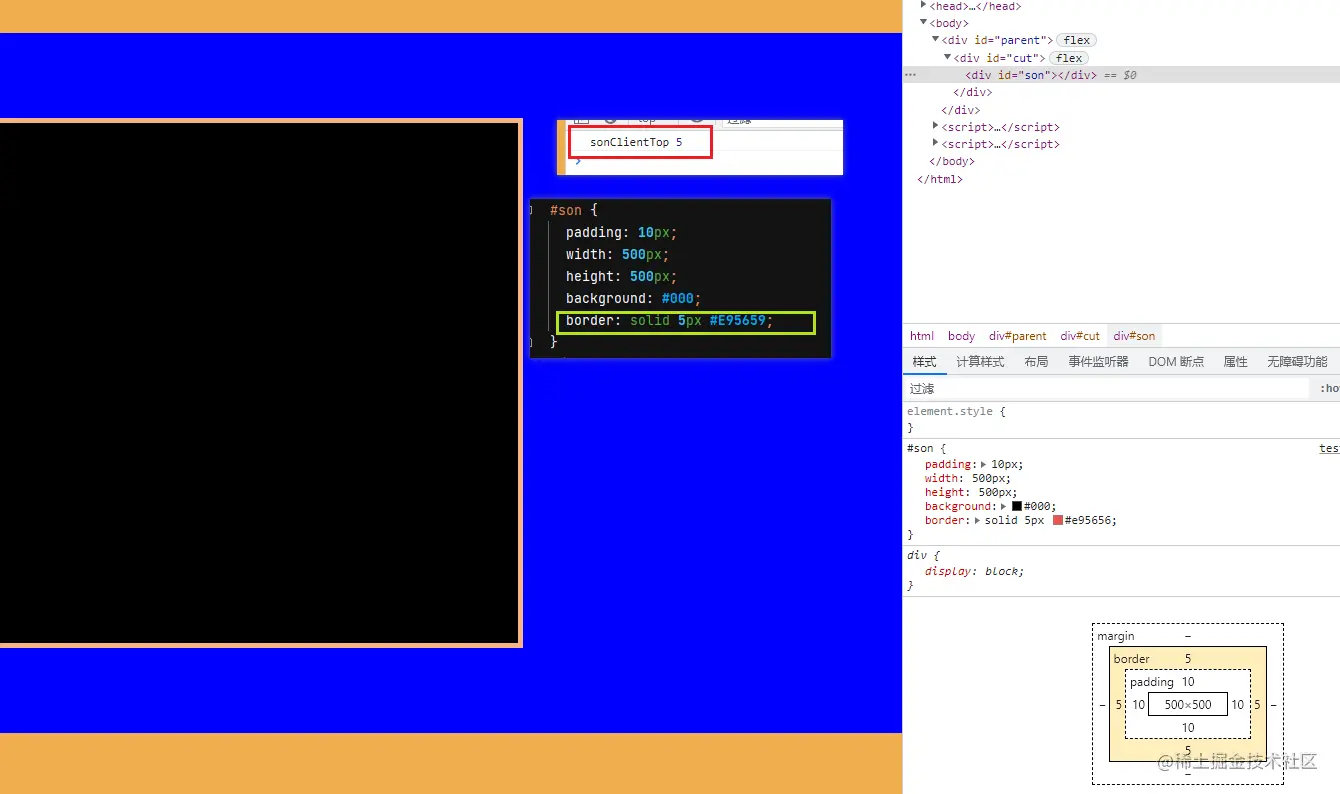This screenshot has height=794, width=1340.
Task: Click the display: block declaration
Action: [x=974, y=571]
